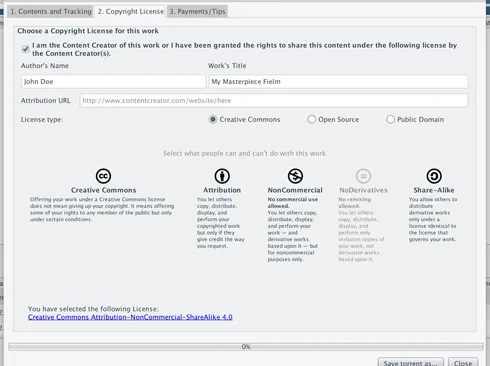This screenshot has height=366, width=490.
Task: Switch to Contents and Tracking tab
Action: (50, 11)
